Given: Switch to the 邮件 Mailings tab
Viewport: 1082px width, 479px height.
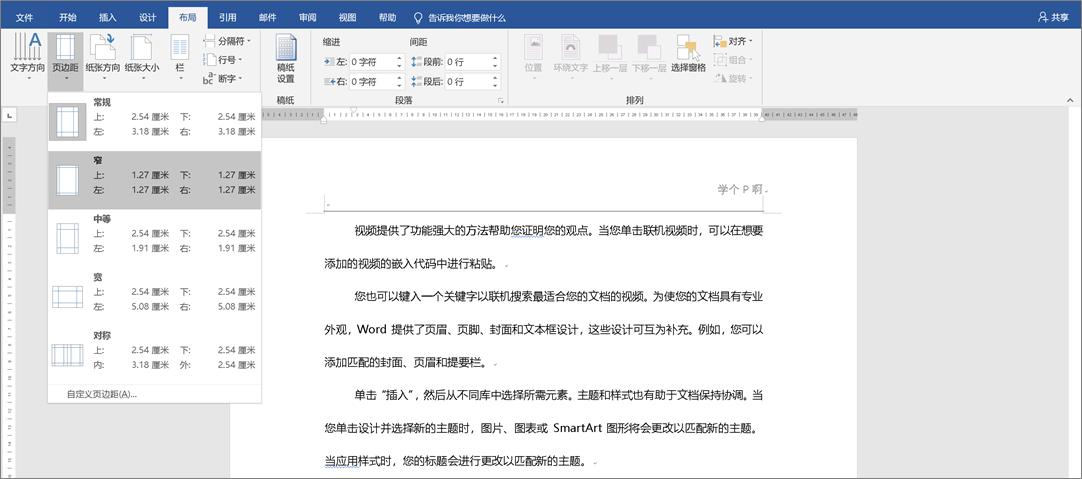Looking at the screenshot, I should click(x=268, y=17).
